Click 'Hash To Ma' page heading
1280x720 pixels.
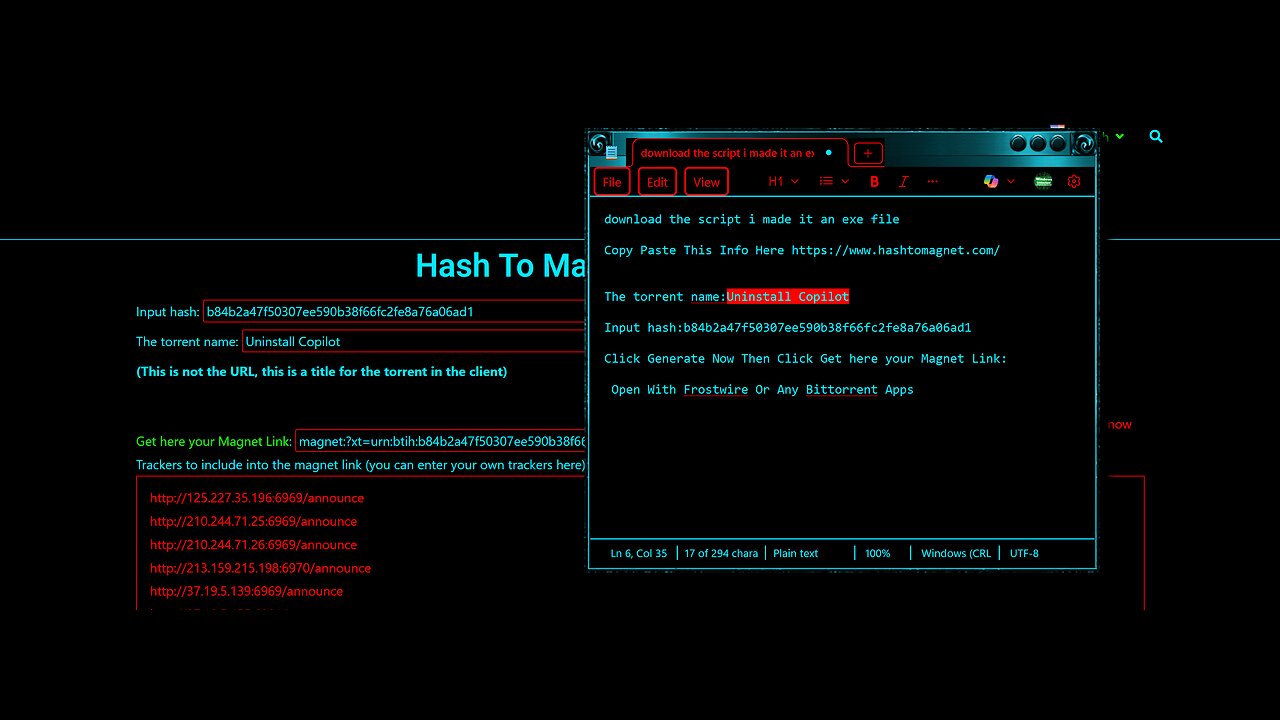pyautogui.click(x=501, y=266)
